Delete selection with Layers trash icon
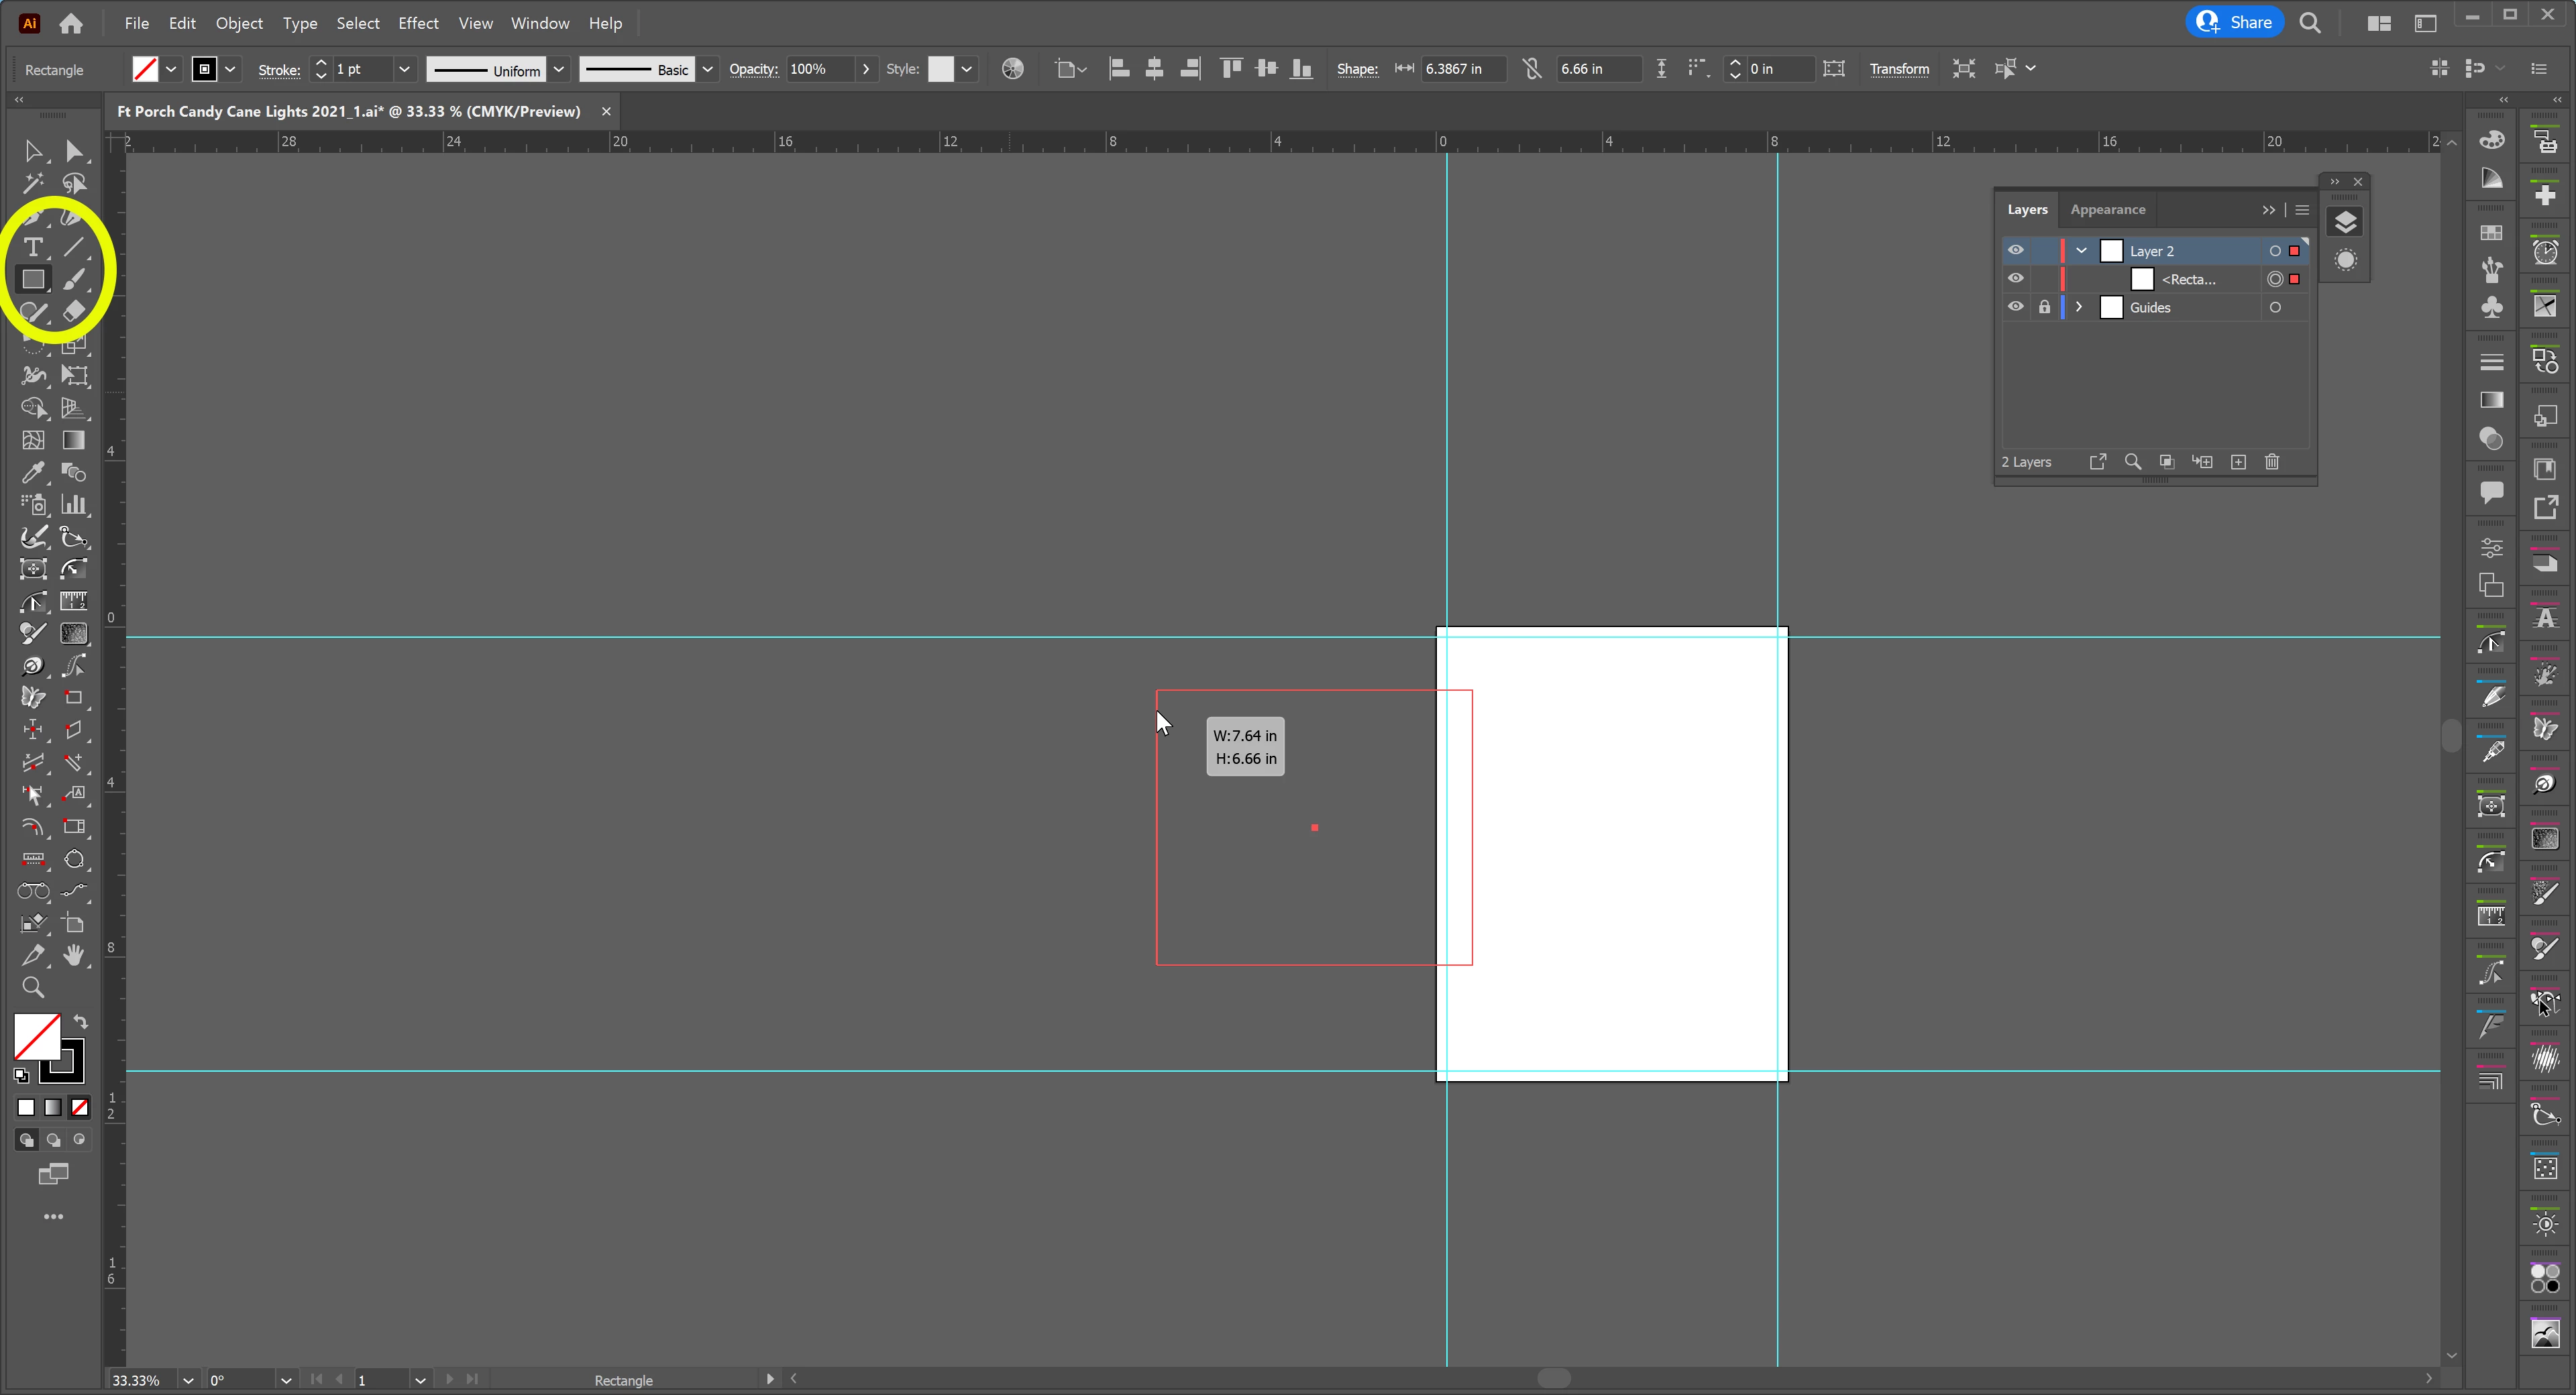The height and width of the screenshot is (1395, 2576). [2272, 461]
